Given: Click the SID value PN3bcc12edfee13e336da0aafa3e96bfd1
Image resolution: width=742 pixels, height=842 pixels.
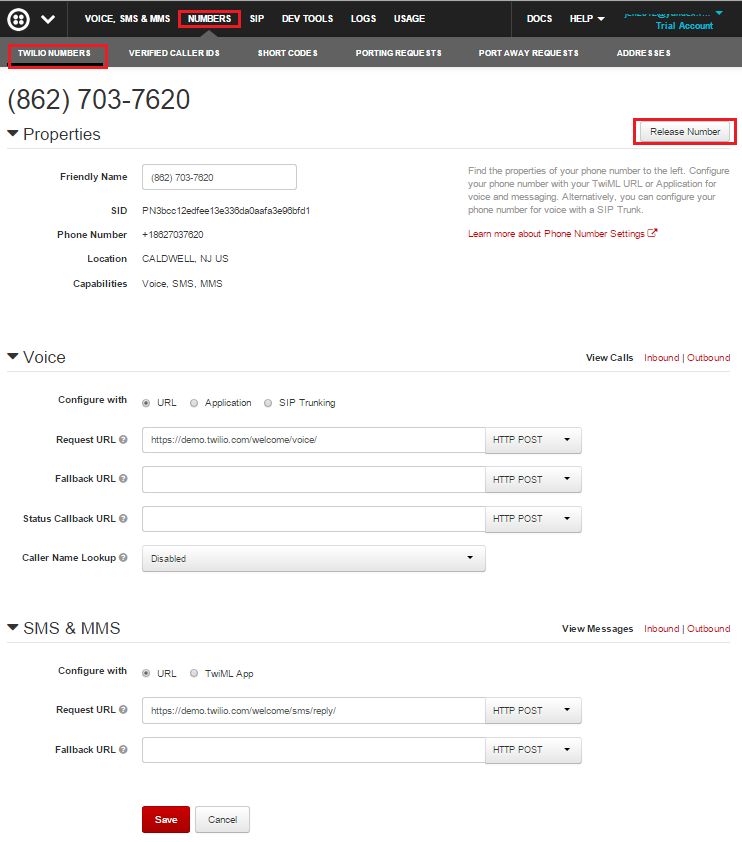Looking at the screenshot, I should [x=226, y=210].
